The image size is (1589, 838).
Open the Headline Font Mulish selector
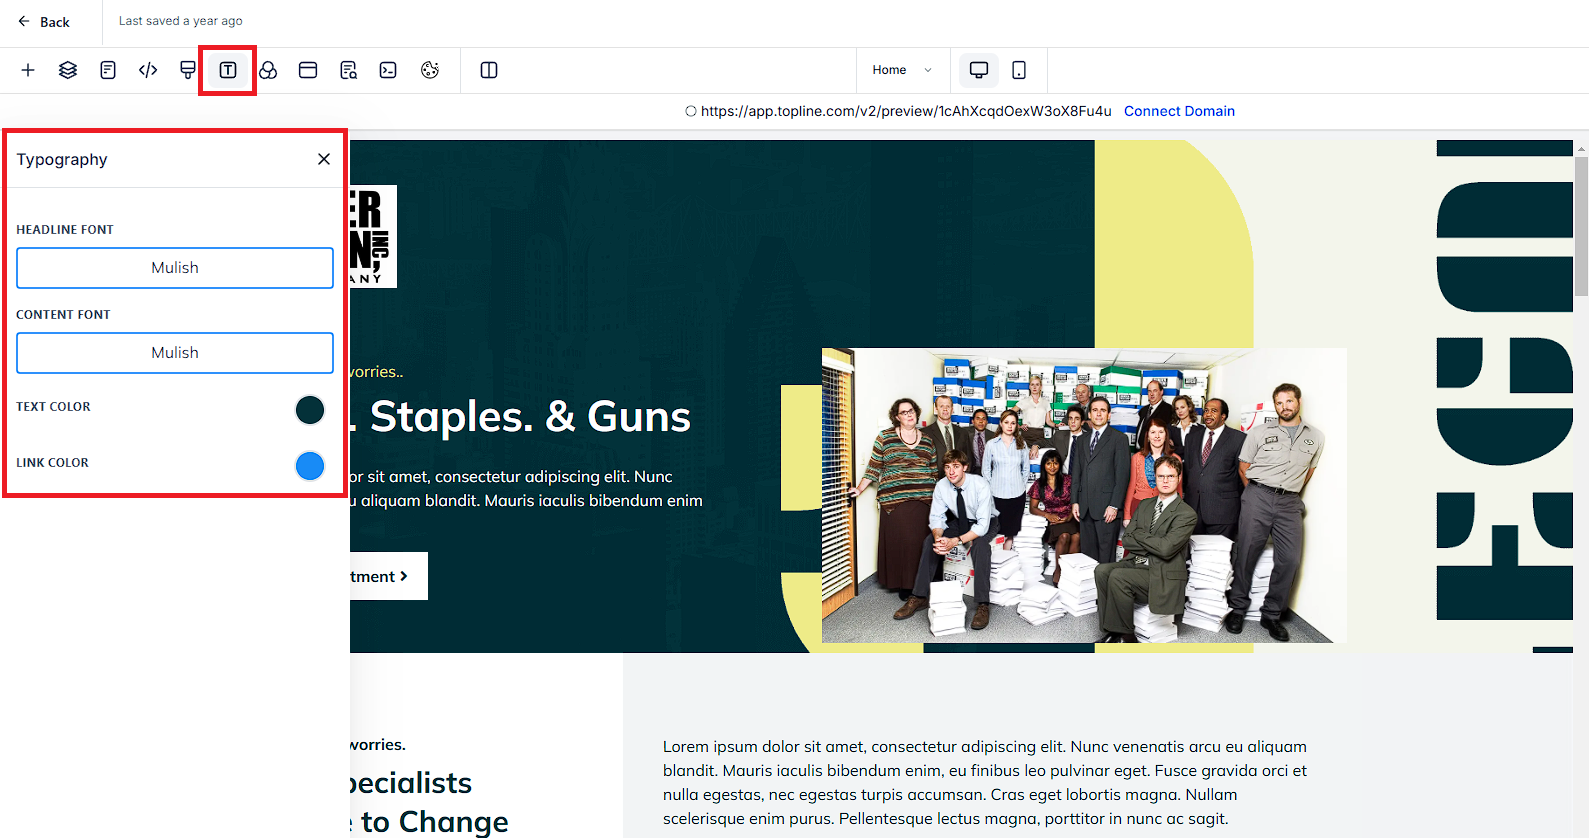click(x=175, y=268)
